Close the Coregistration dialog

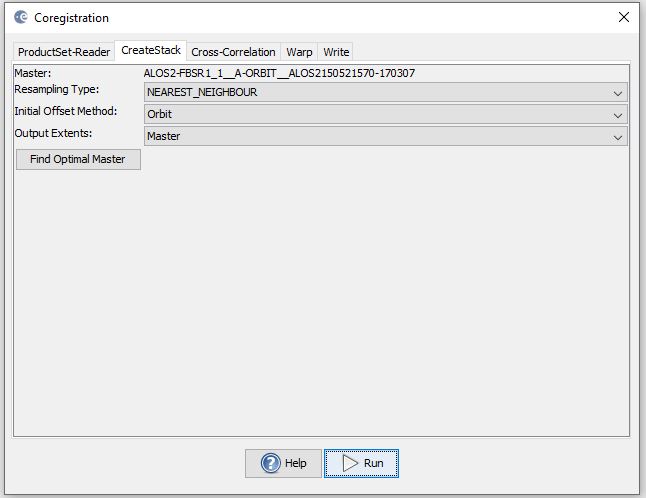624,17
